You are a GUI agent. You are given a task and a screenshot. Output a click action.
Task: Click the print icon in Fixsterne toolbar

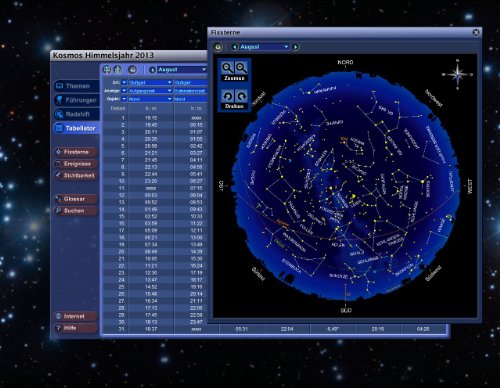[218, 47]
